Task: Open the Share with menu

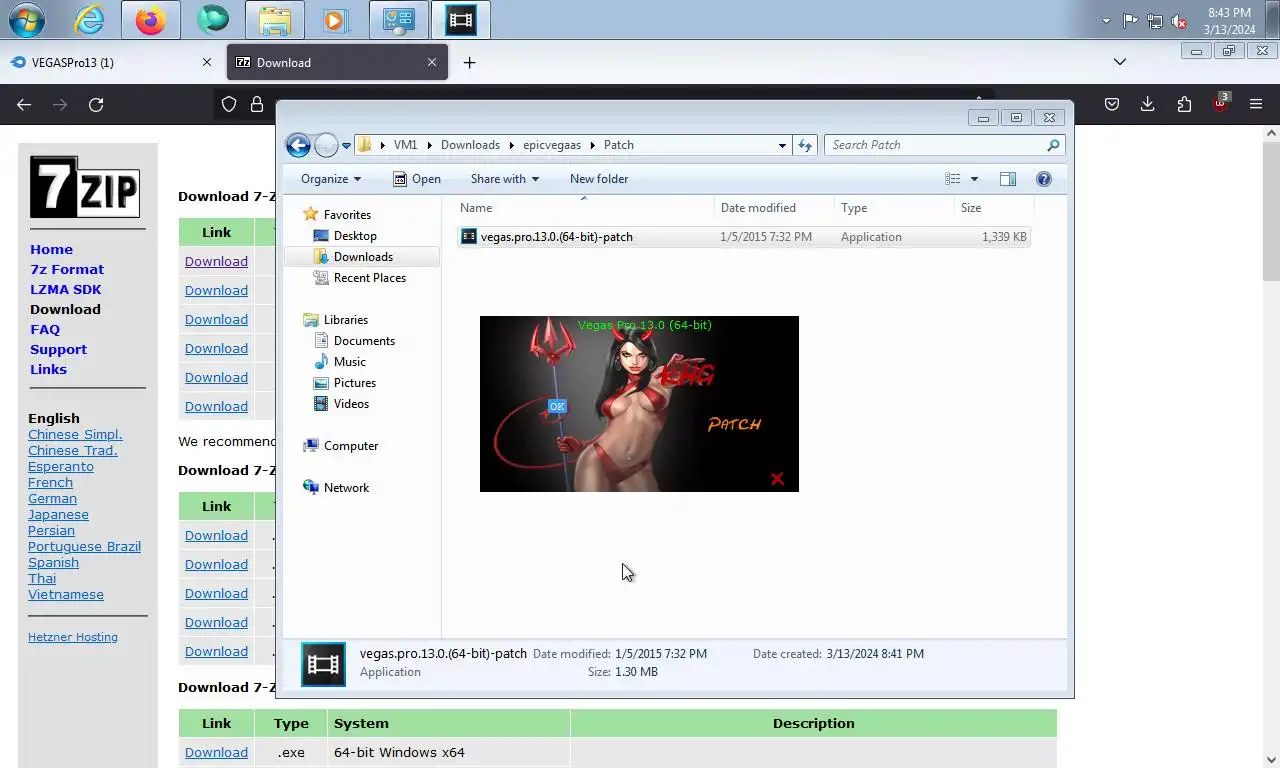Action: pos(505,179)
